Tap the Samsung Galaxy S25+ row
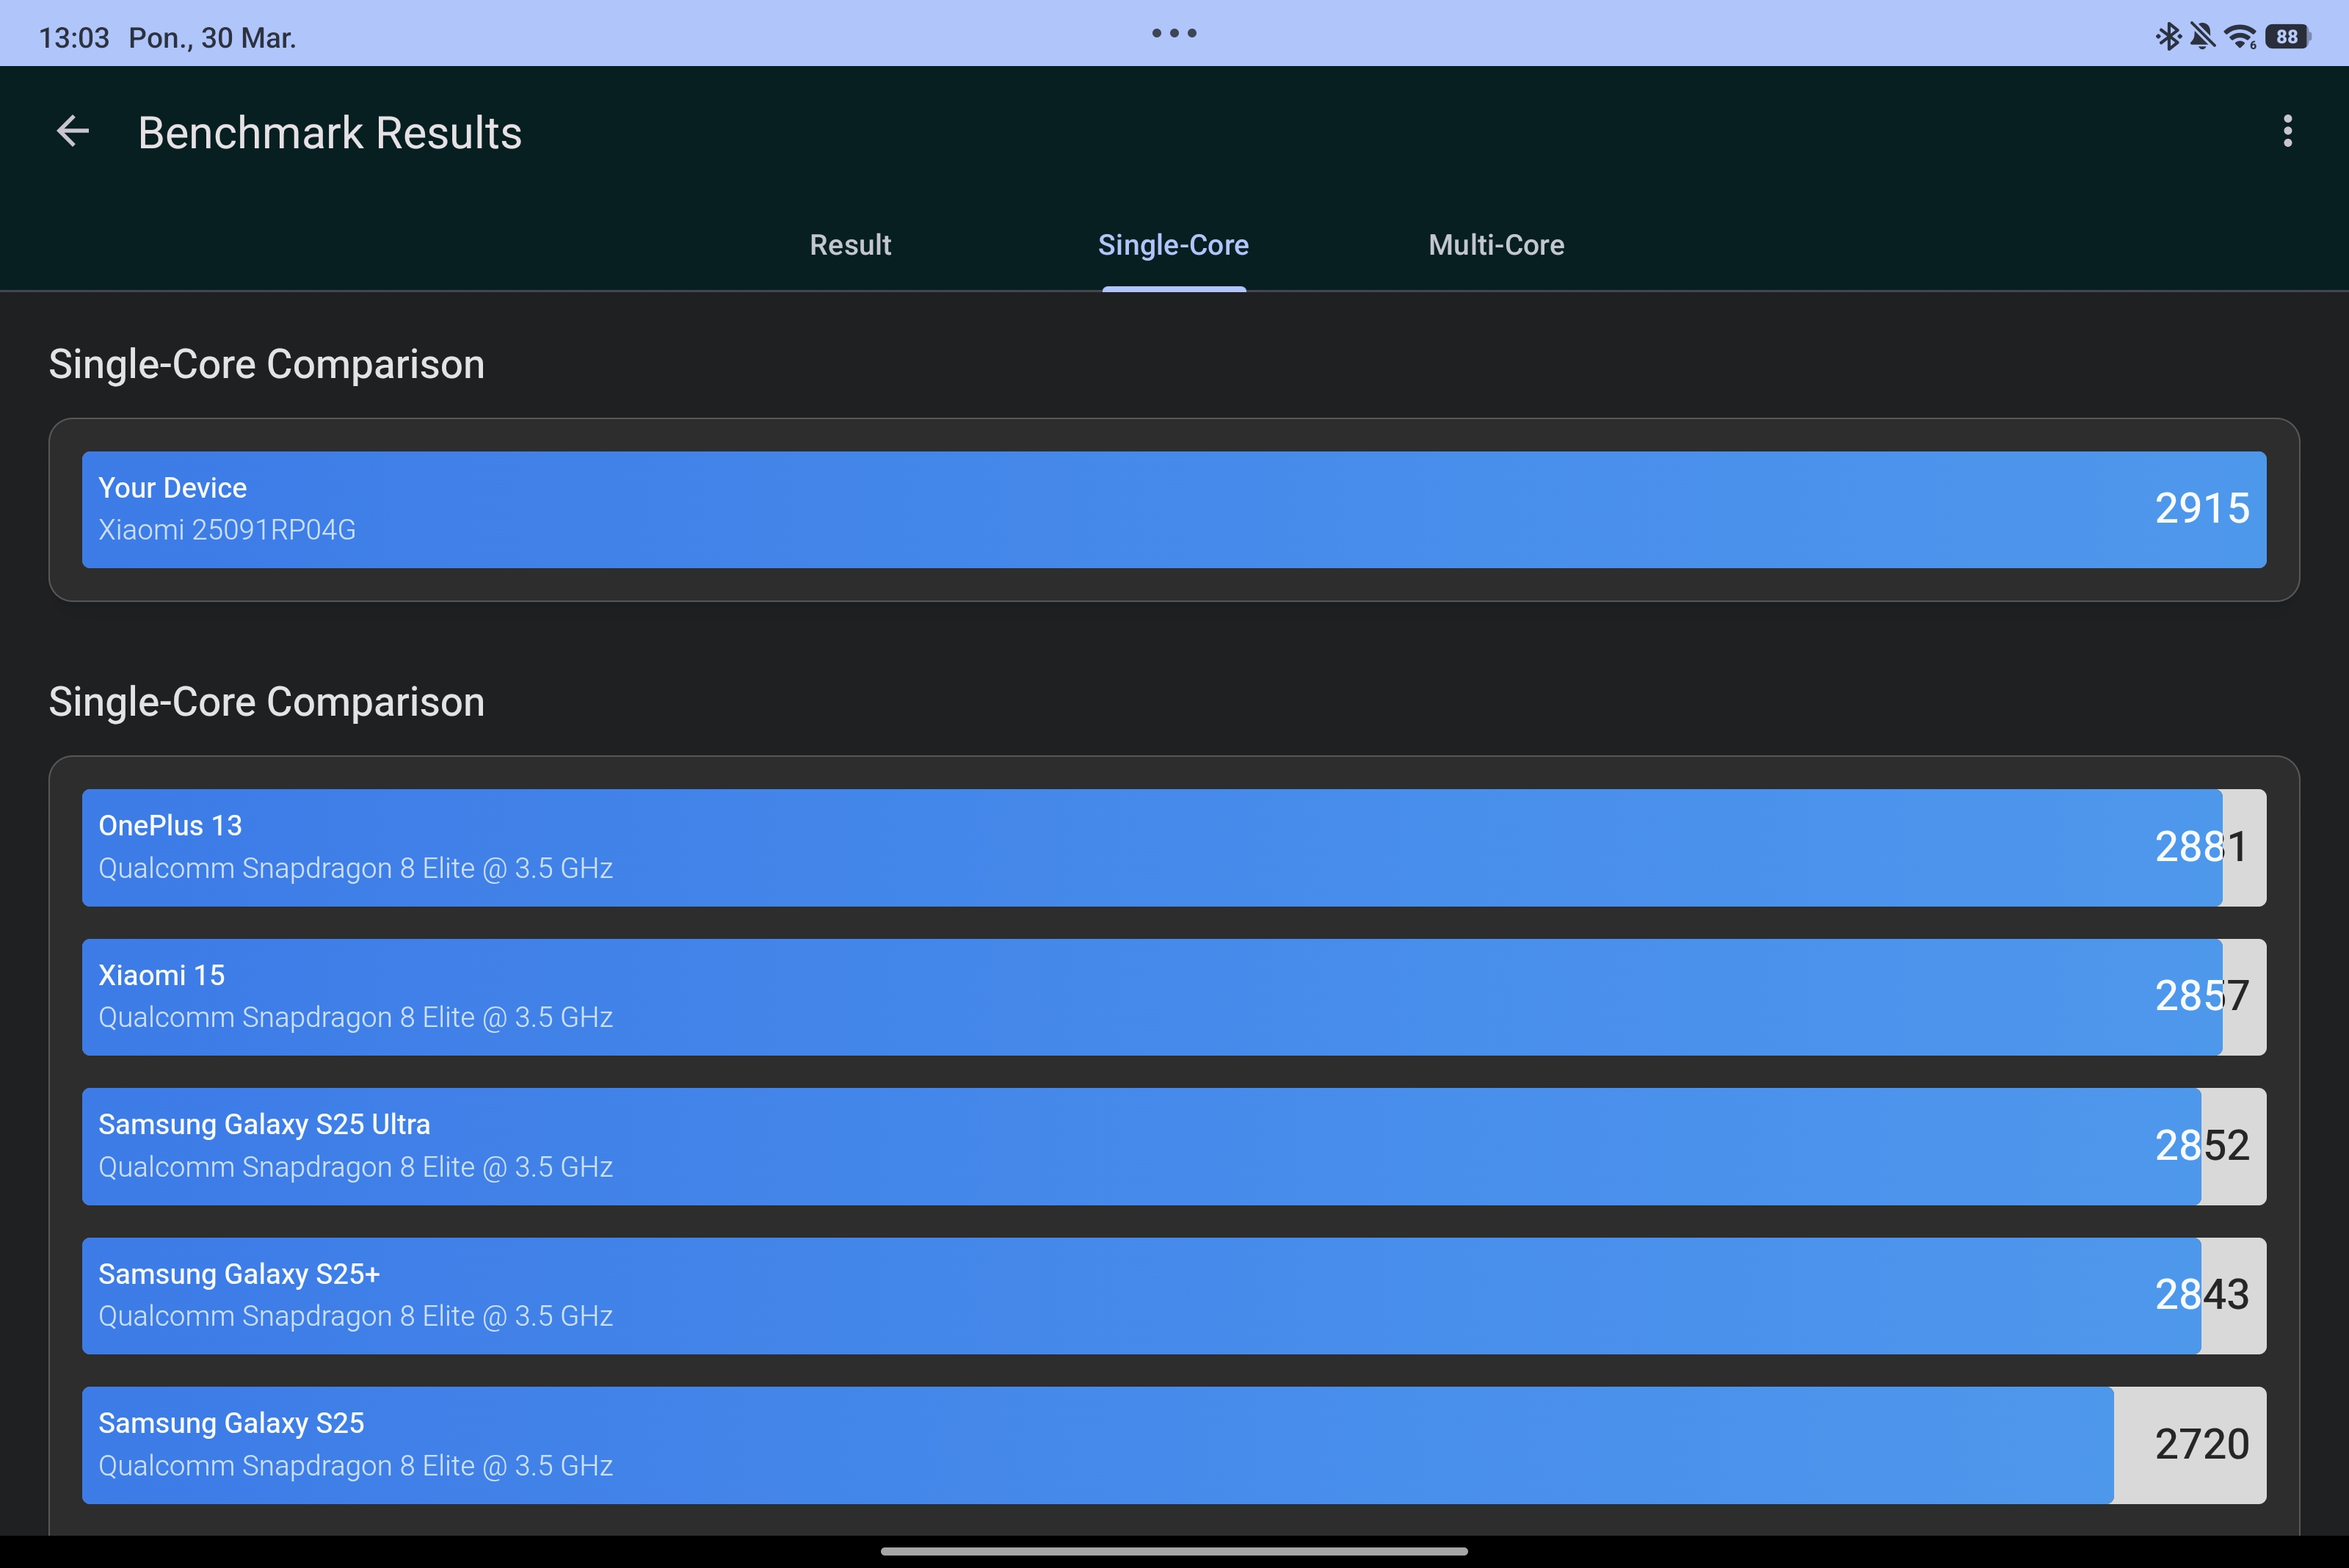 1174,1295
